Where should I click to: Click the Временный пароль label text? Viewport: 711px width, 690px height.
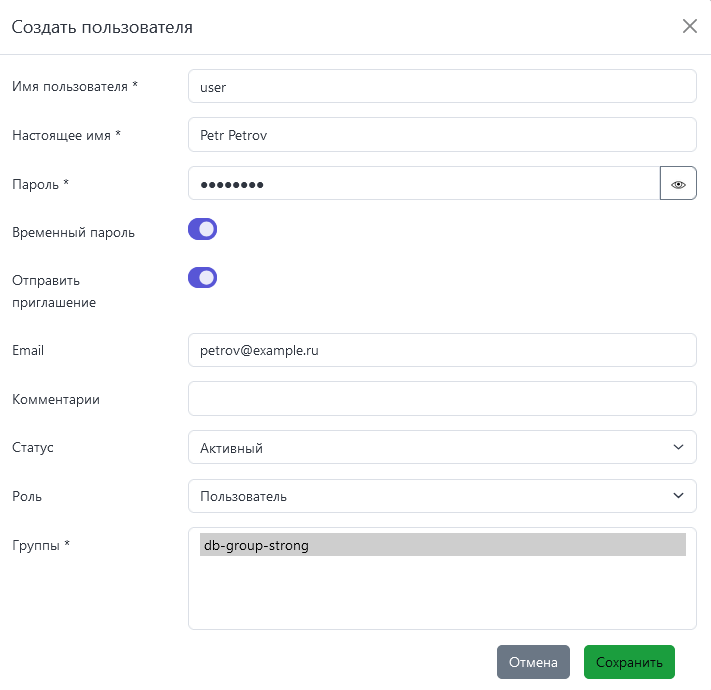[x=73, y=232]
